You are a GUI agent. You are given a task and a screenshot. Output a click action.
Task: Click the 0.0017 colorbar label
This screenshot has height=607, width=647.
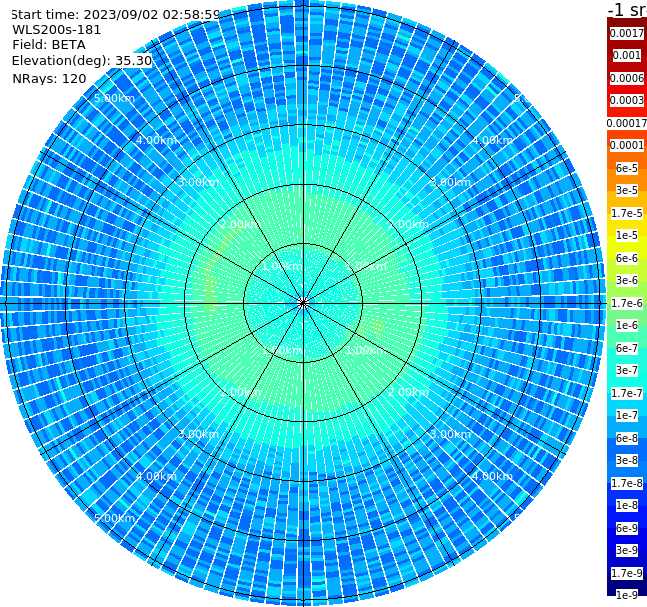click(627, 33)
